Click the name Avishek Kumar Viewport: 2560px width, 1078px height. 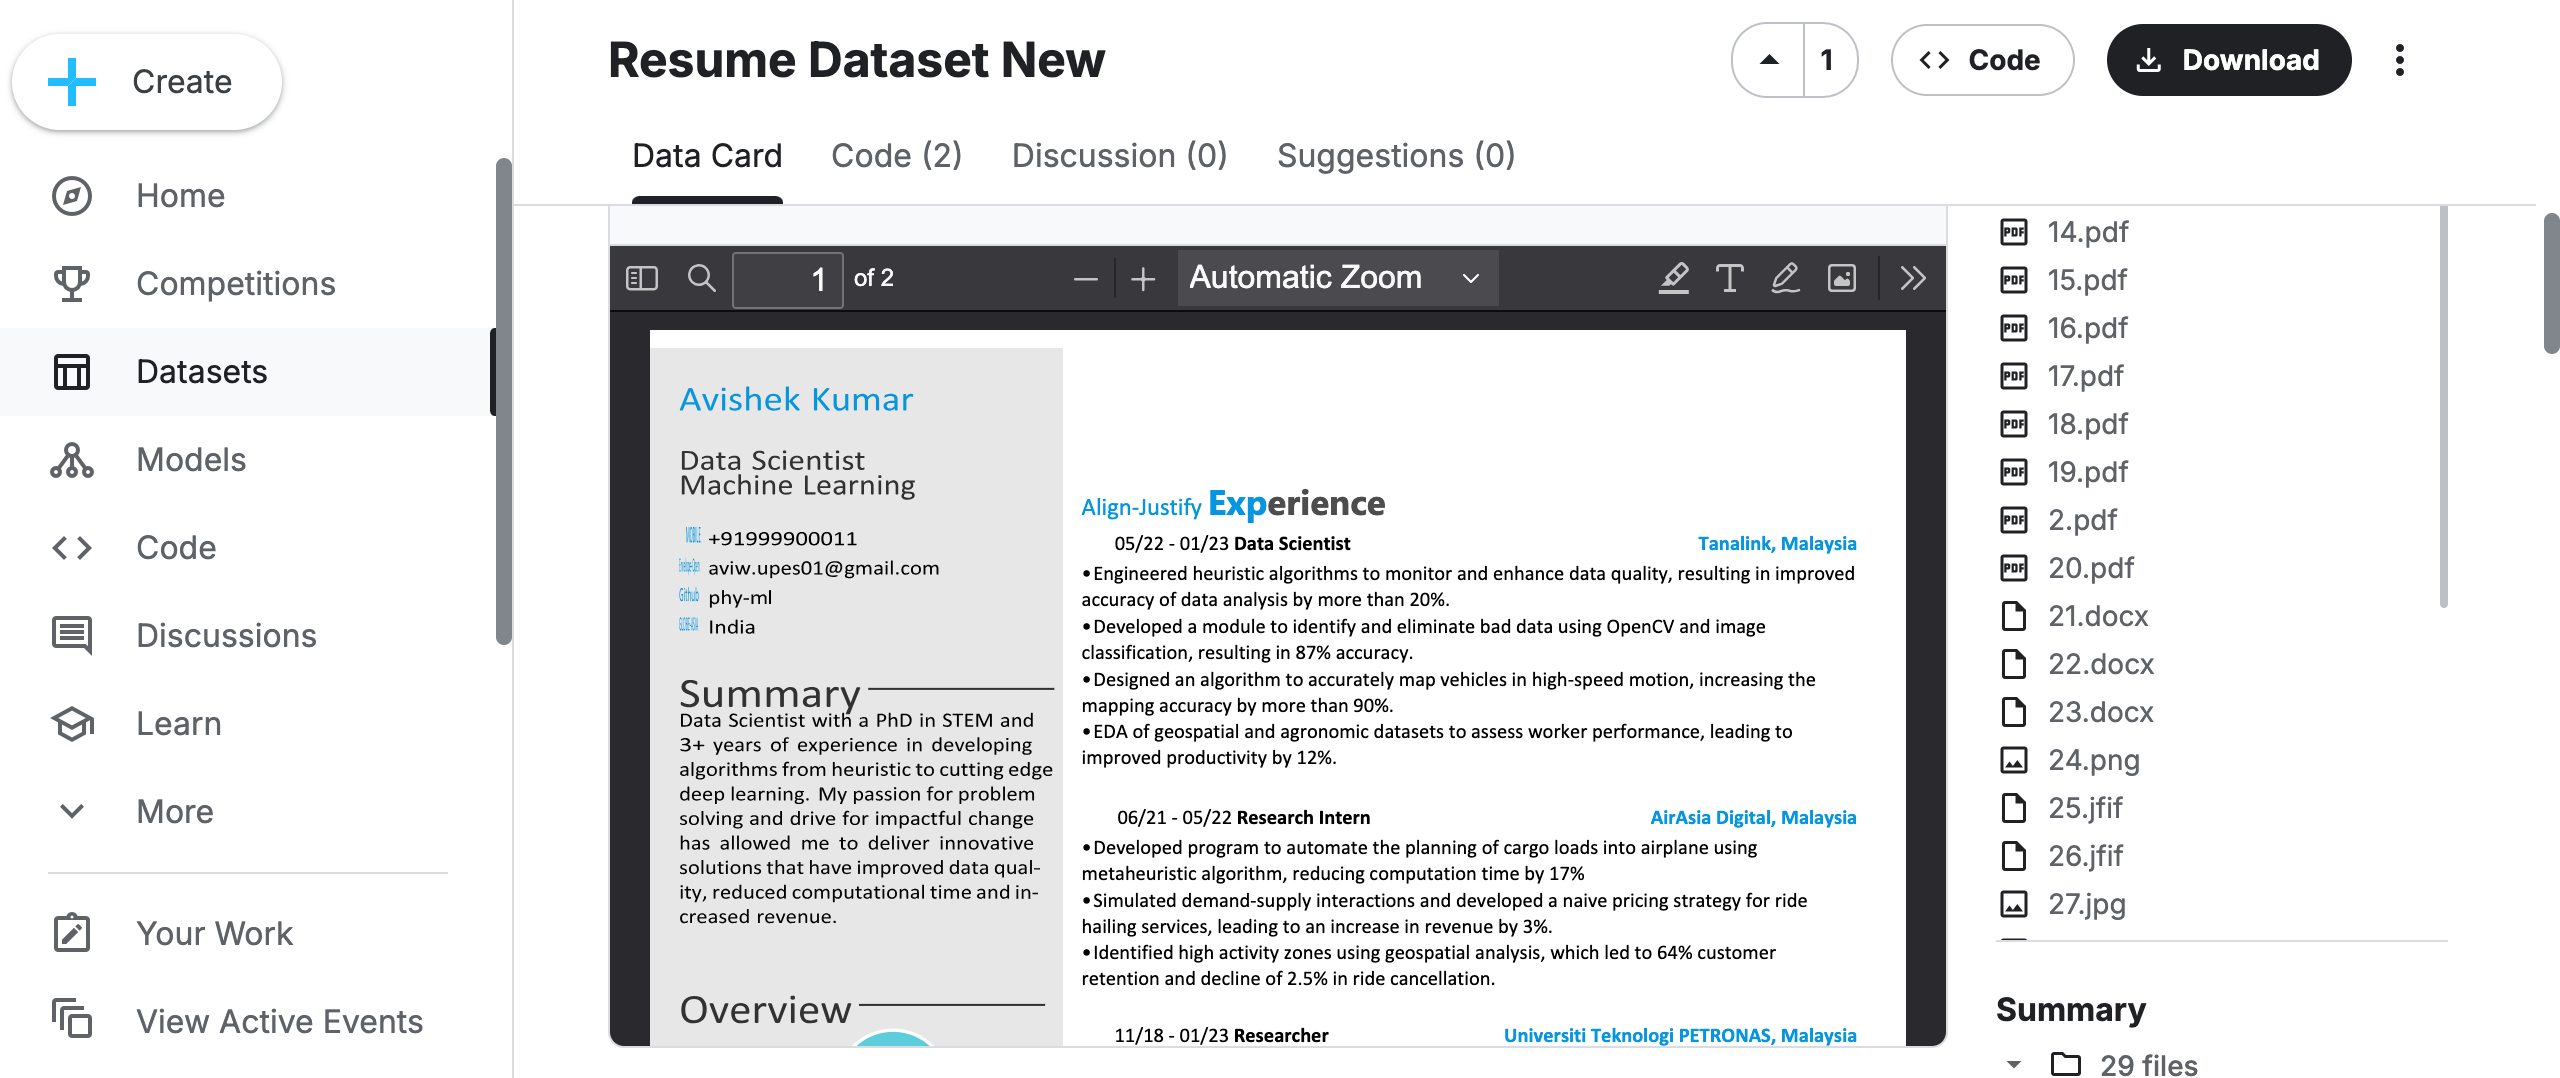[796, 399]
